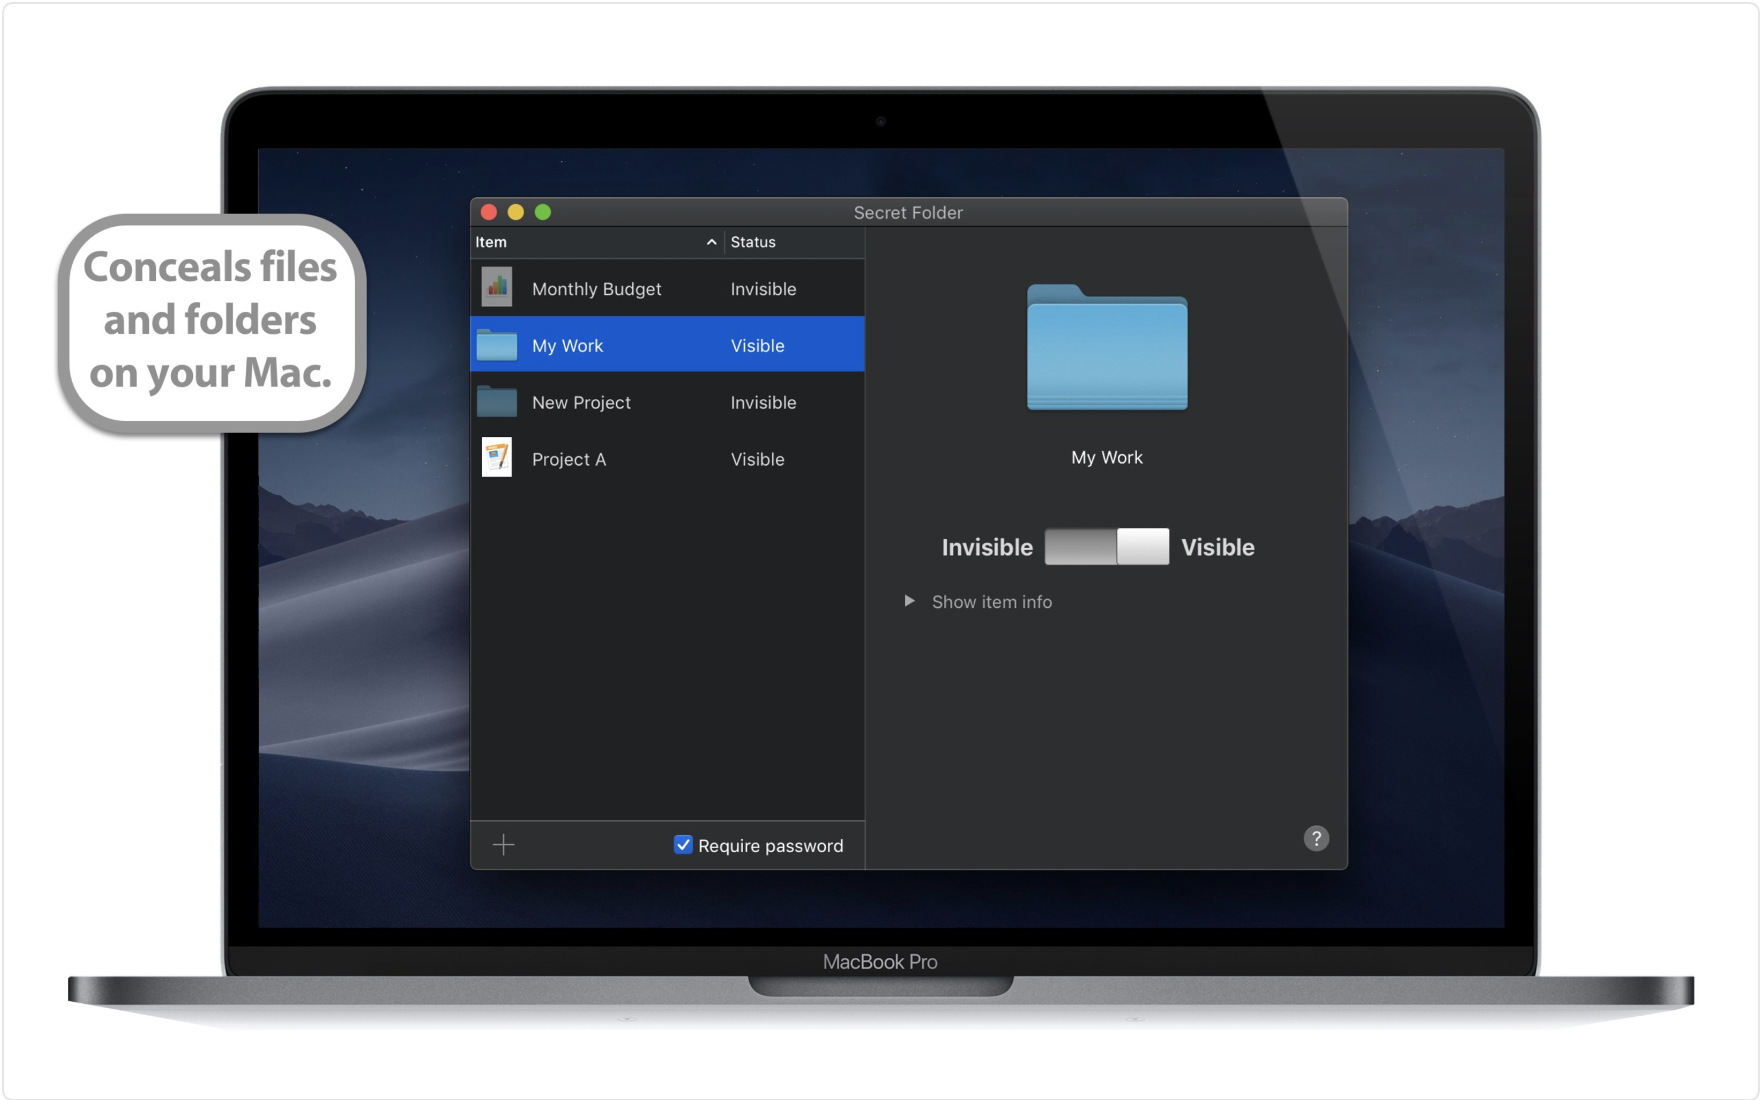The image size is (1764, 1100).
Task: Sort by the Item column header
Action: click(x=597, y=242)
